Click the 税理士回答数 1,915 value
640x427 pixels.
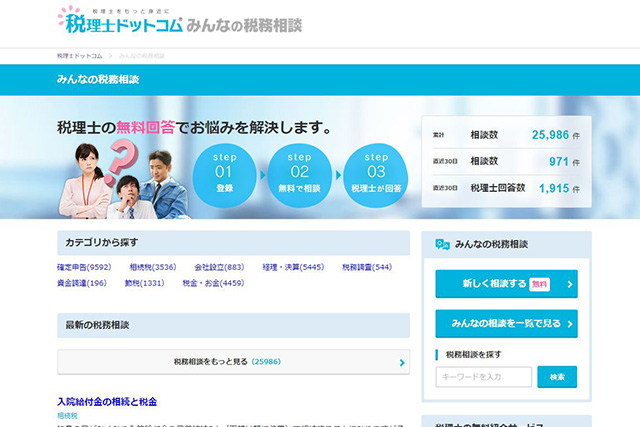point(554,188)
